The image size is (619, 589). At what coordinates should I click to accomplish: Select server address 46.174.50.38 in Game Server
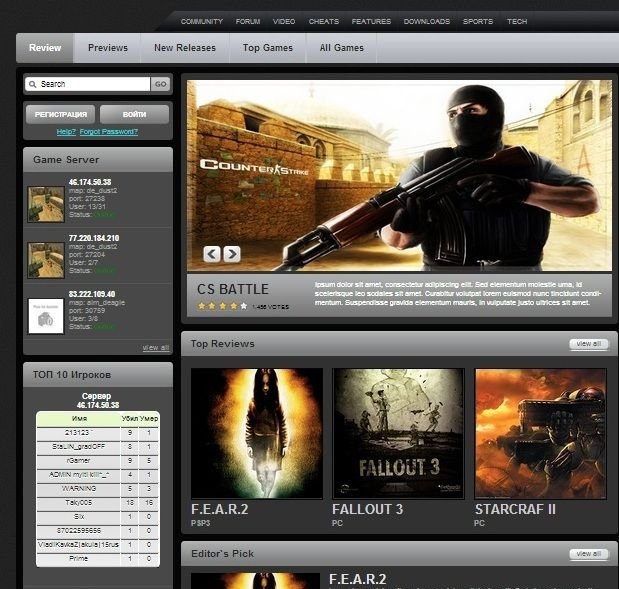(90, 182)
